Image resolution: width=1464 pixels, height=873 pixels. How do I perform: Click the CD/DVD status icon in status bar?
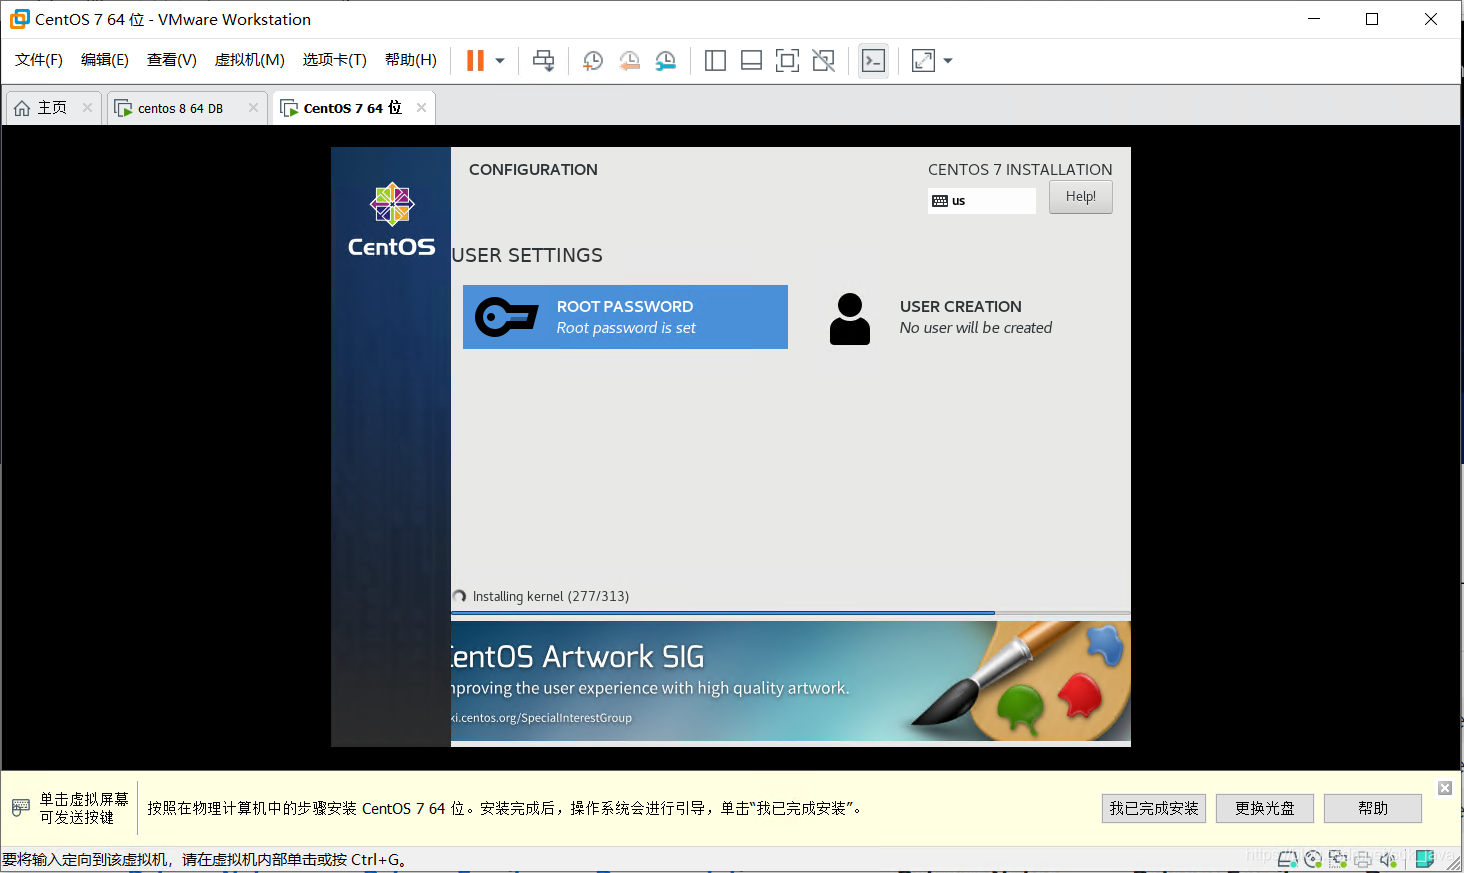click(x=1312, y=858)
